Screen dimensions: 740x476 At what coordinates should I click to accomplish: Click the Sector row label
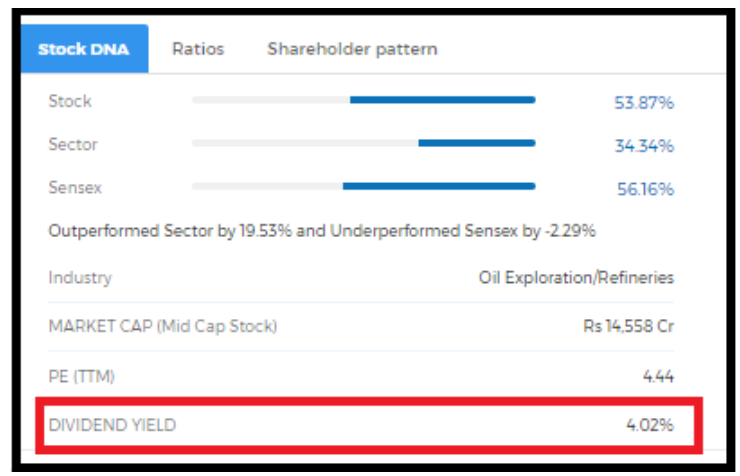click(73, 144)
